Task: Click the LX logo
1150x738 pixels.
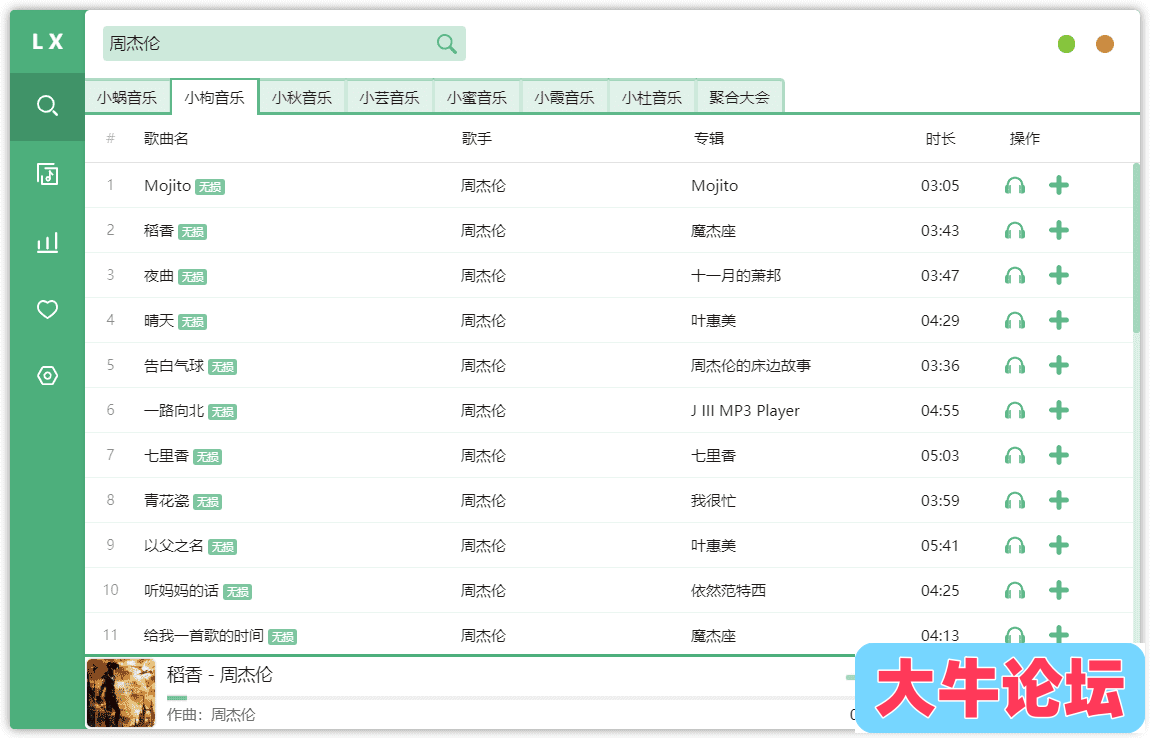Action: tap(48, 42)
